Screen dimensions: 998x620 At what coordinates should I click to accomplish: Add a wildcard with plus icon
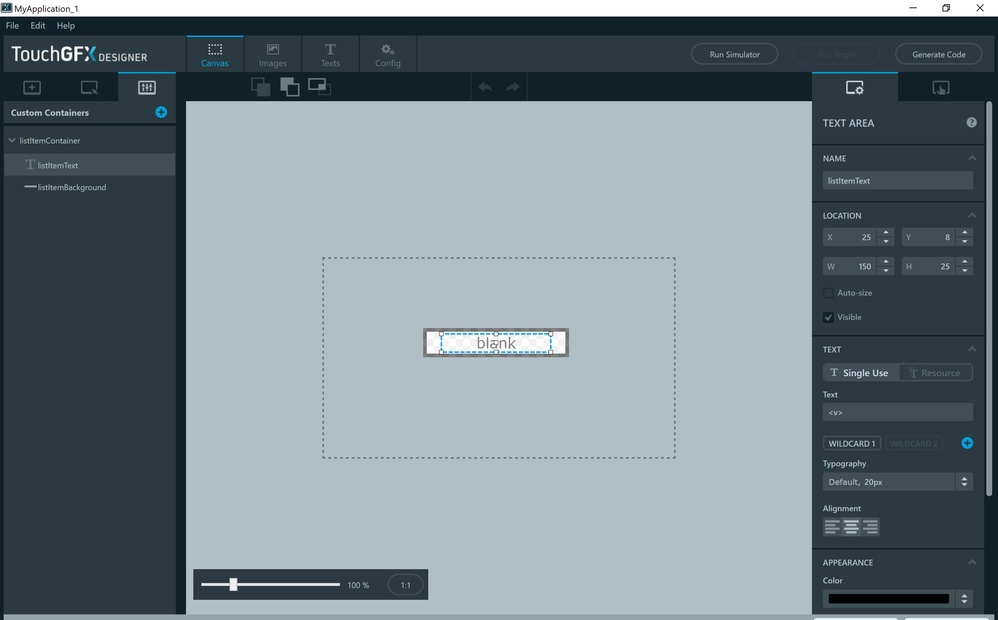967,443
